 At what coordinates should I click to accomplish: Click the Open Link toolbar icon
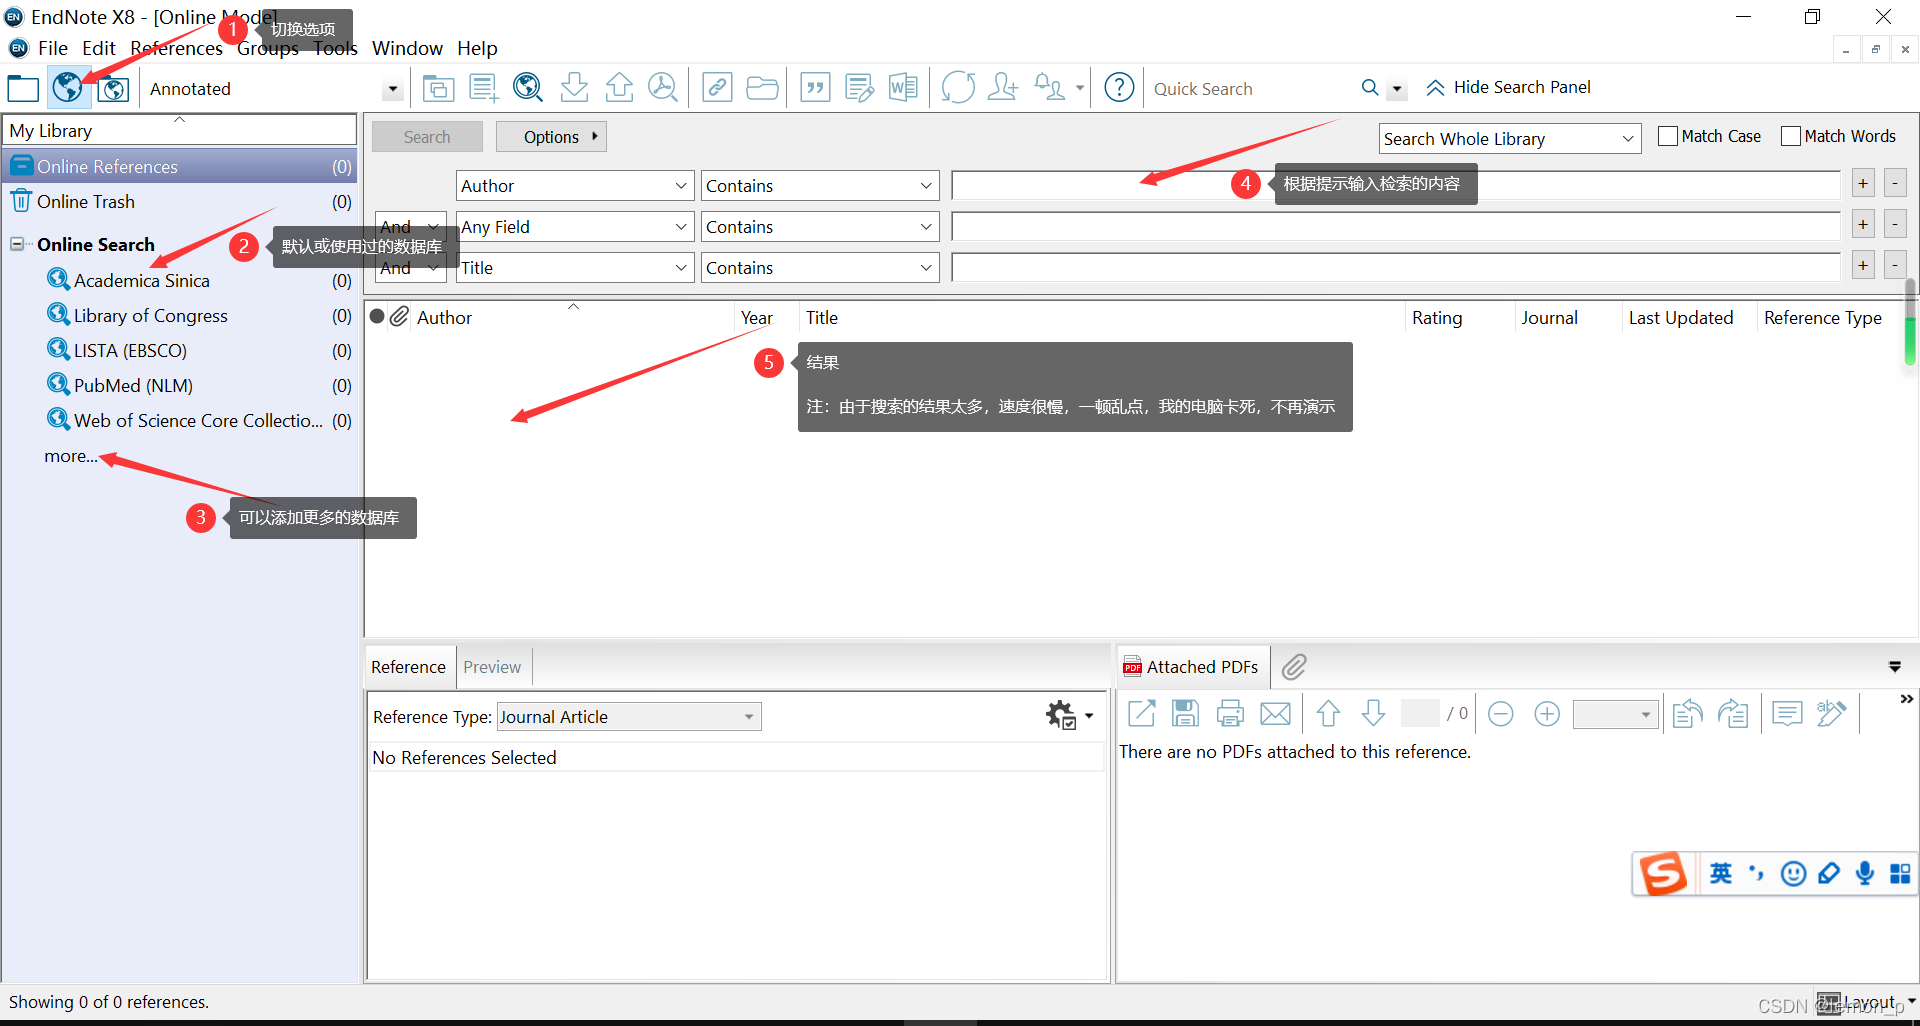point(717,88)
